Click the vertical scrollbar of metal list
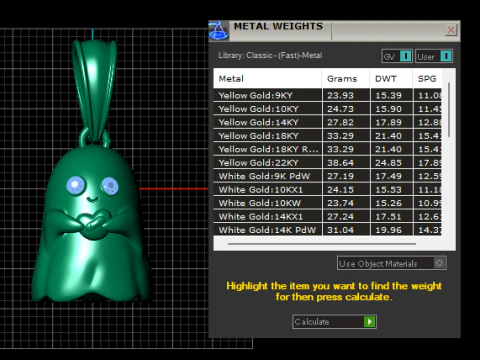 [x=449, y=110]
